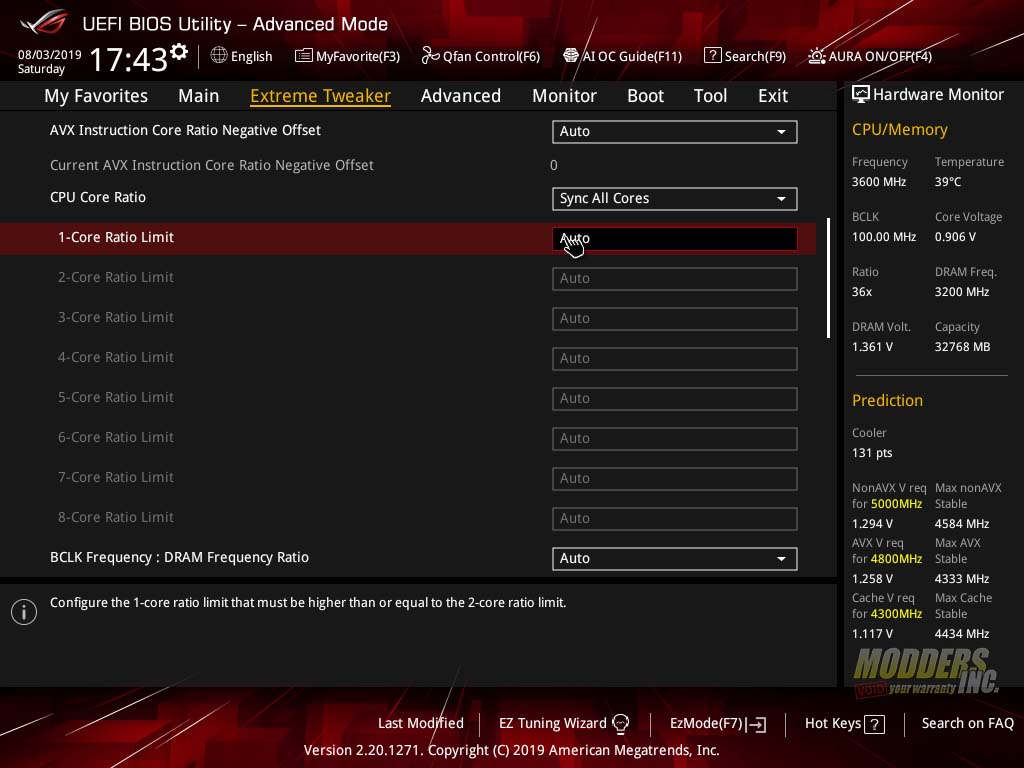Click the clock settings gear icon
This screenshot has height=768, width=1024.
pos(179,52)
